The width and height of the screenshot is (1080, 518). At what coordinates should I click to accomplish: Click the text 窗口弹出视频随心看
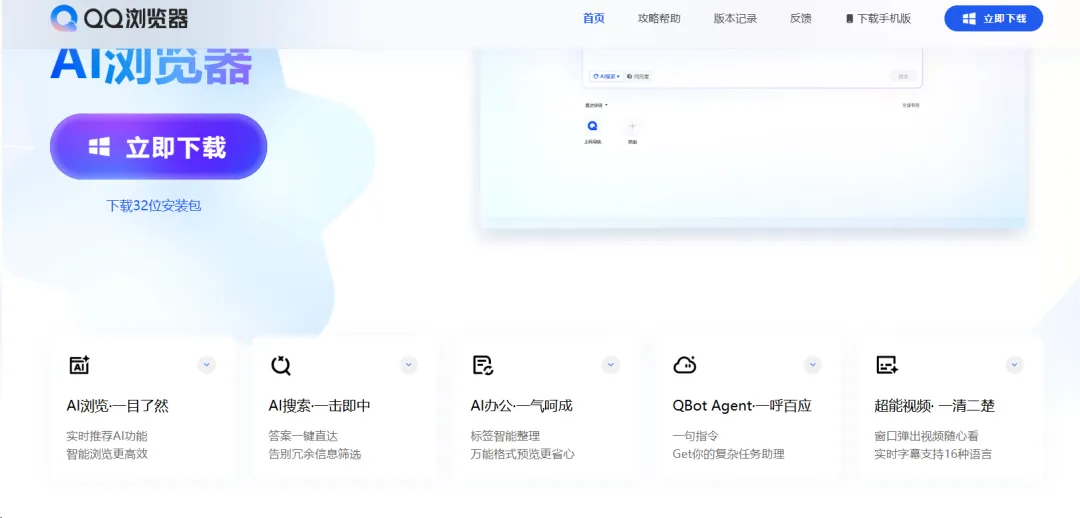pos(926,436)
